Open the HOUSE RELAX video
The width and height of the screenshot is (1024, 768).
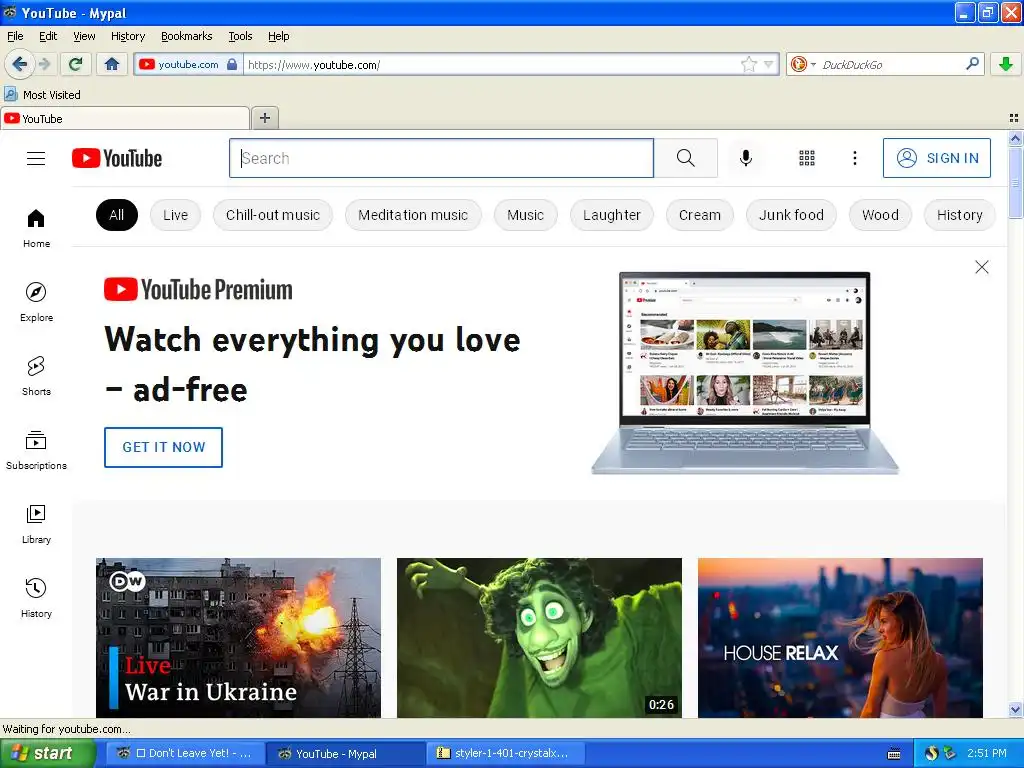click(x=840, y=638)
